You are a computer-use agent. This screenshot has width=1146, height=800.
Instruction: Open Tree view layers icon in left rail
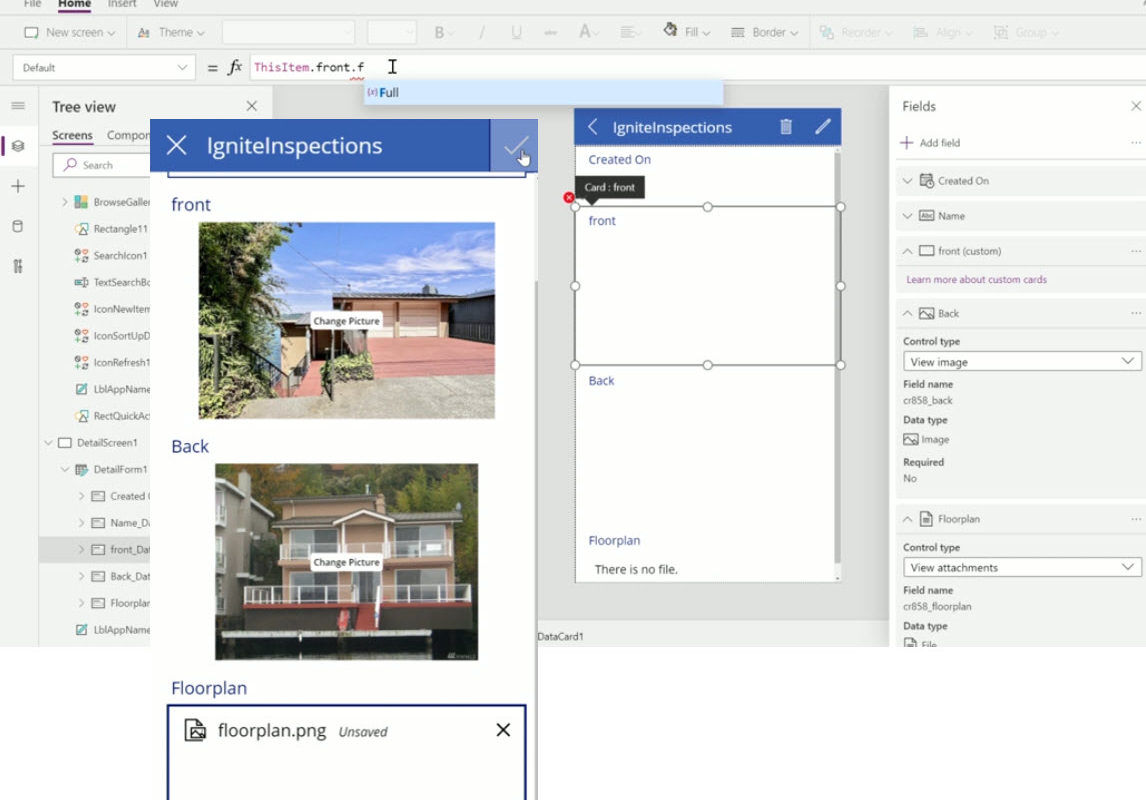[18, 145]
